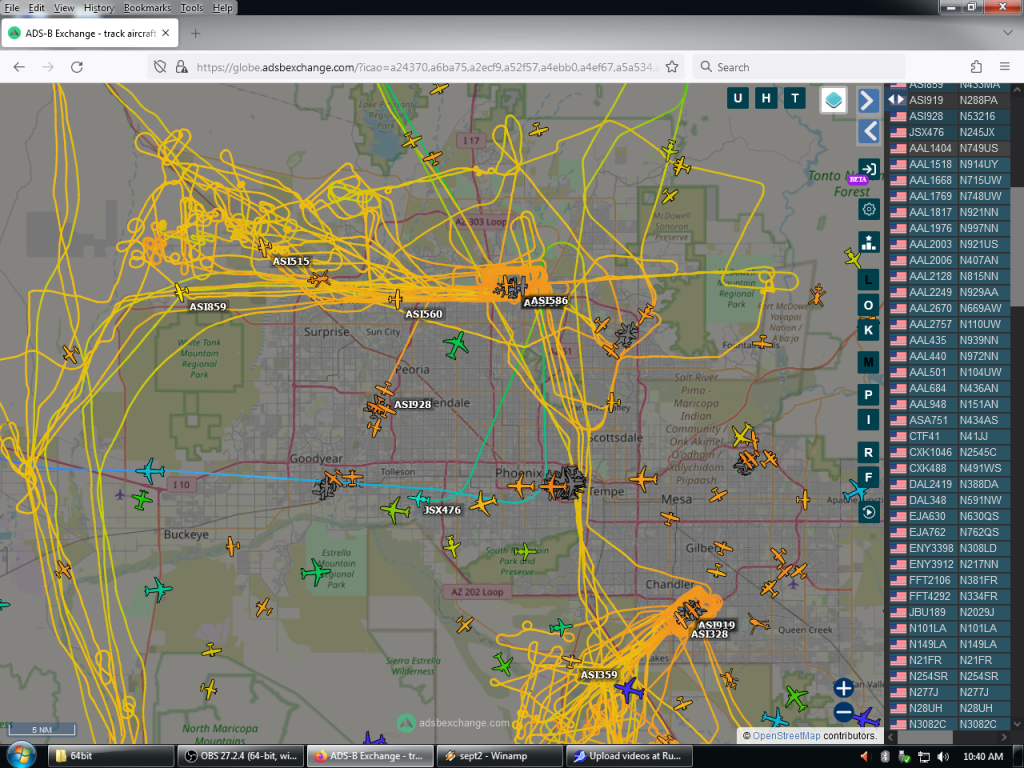Toggle the K map button
This screenshot has height=768, width=1024.
pyautogui.click(x=868, y=330)
